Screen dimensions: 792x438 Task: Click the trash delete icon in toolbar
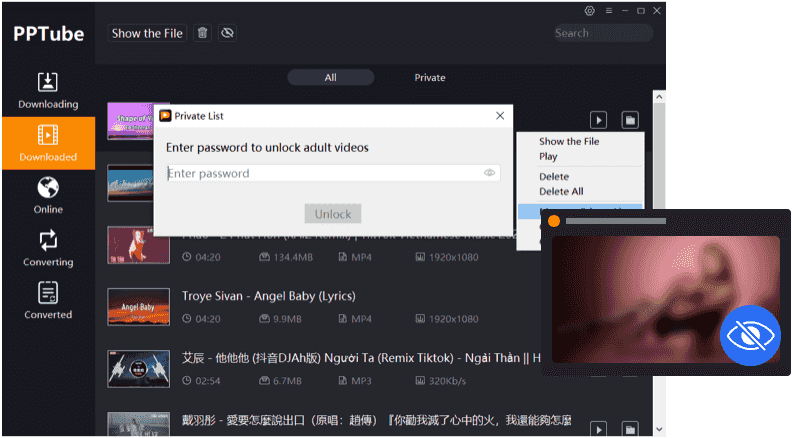click(x=202, y=33)
